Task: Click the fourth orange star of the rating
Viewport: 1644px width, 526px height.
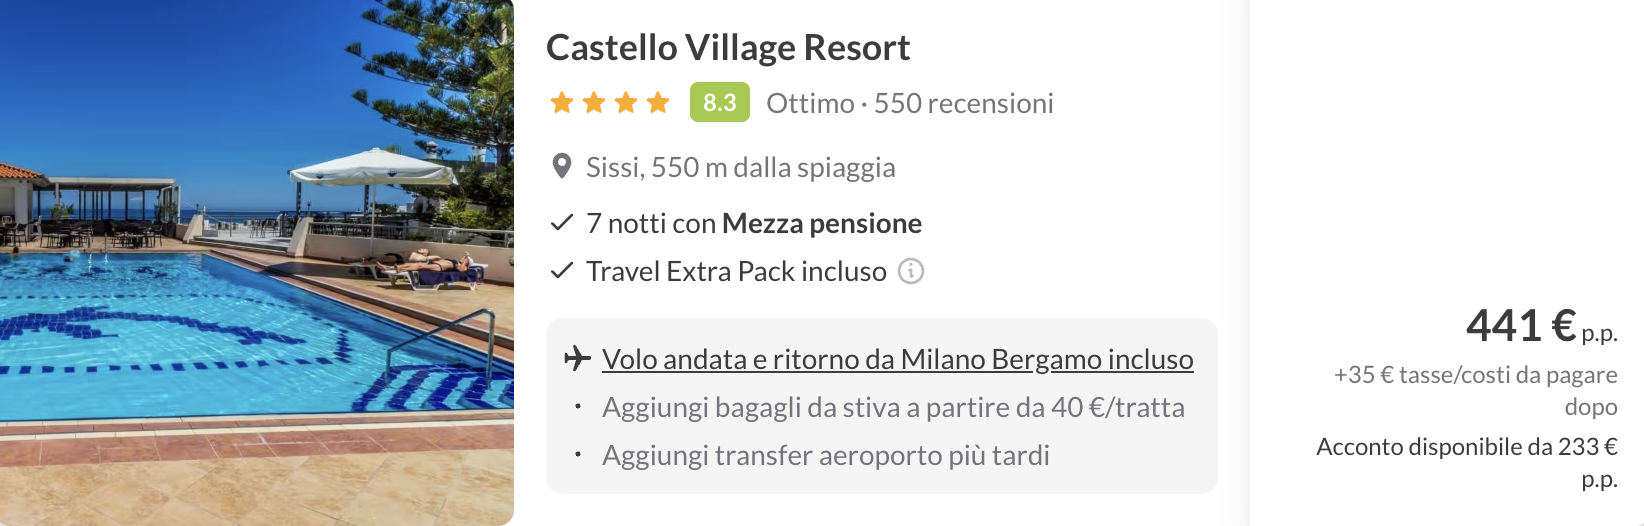Action: pos(658,103)
